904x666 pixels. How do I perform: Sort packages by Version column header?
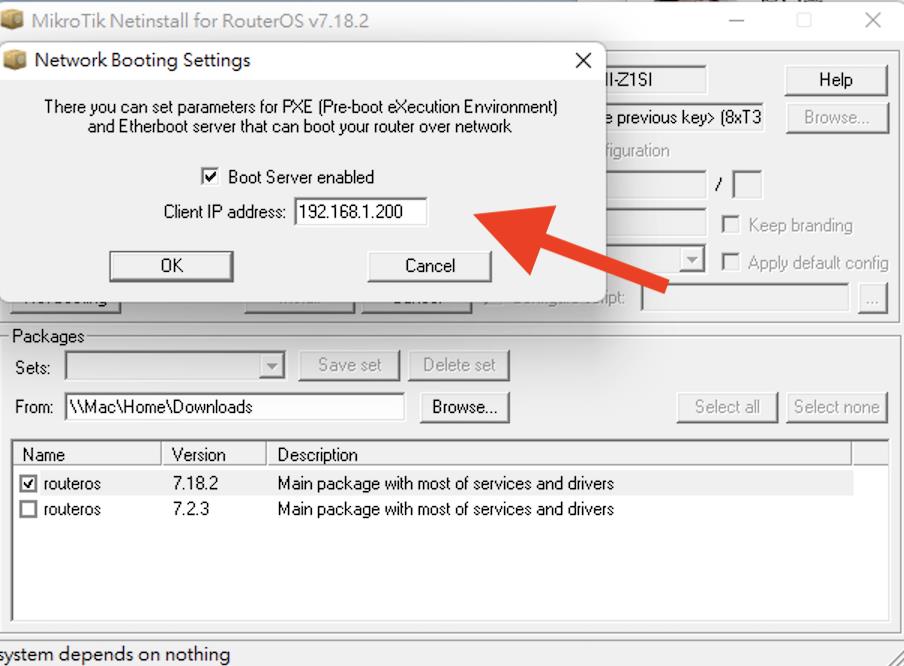[215, 455]
